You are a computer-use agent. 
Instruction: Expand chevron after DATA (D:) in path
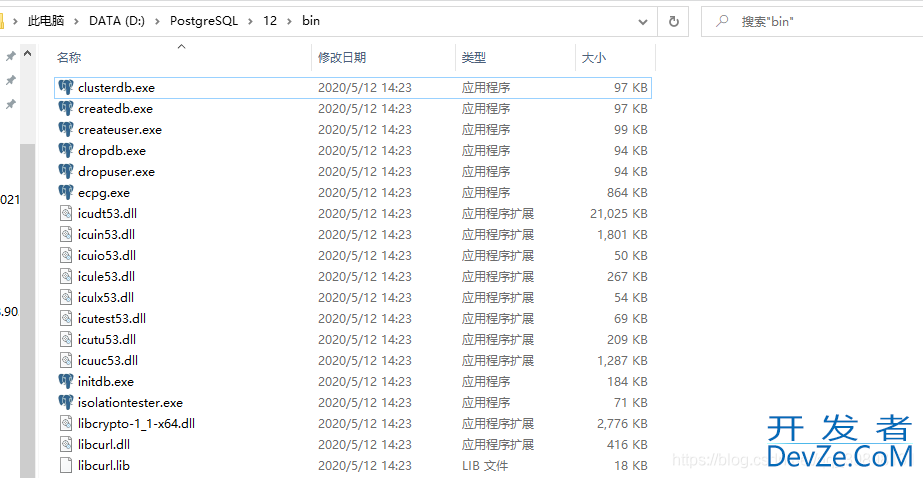point(157,21)
